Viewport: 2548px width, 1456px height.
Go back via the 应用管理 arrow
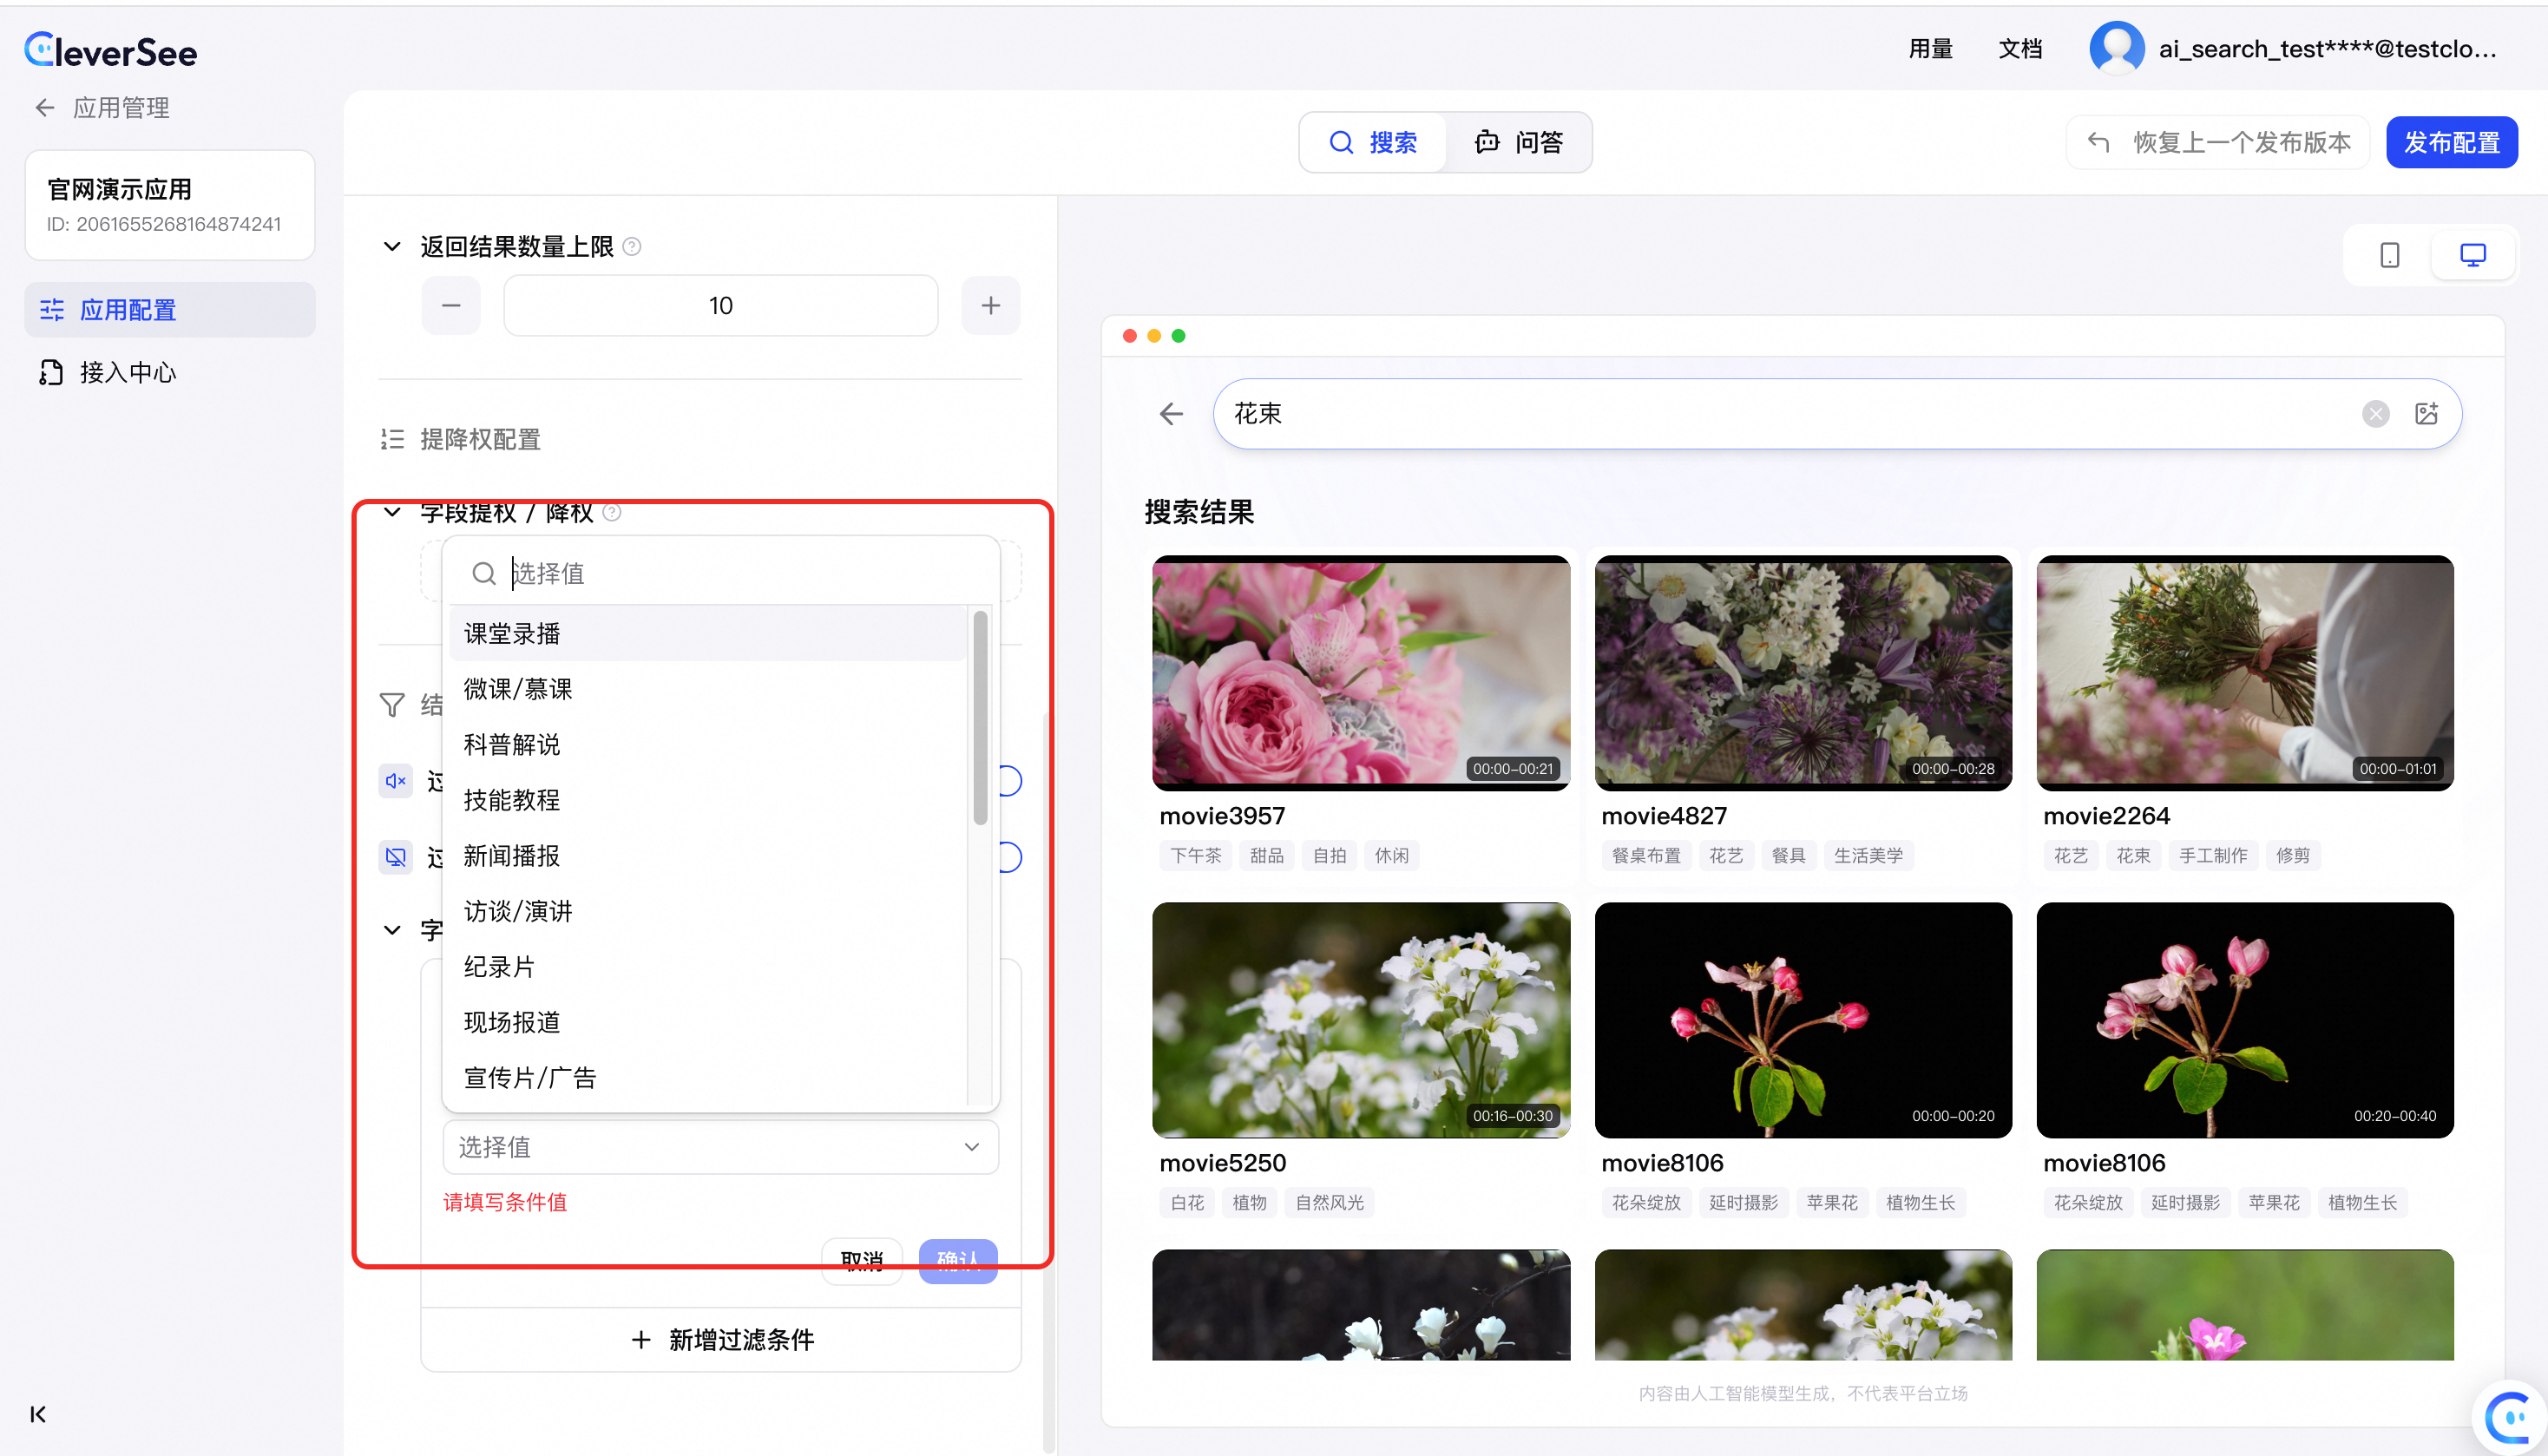tap(44, 108)
